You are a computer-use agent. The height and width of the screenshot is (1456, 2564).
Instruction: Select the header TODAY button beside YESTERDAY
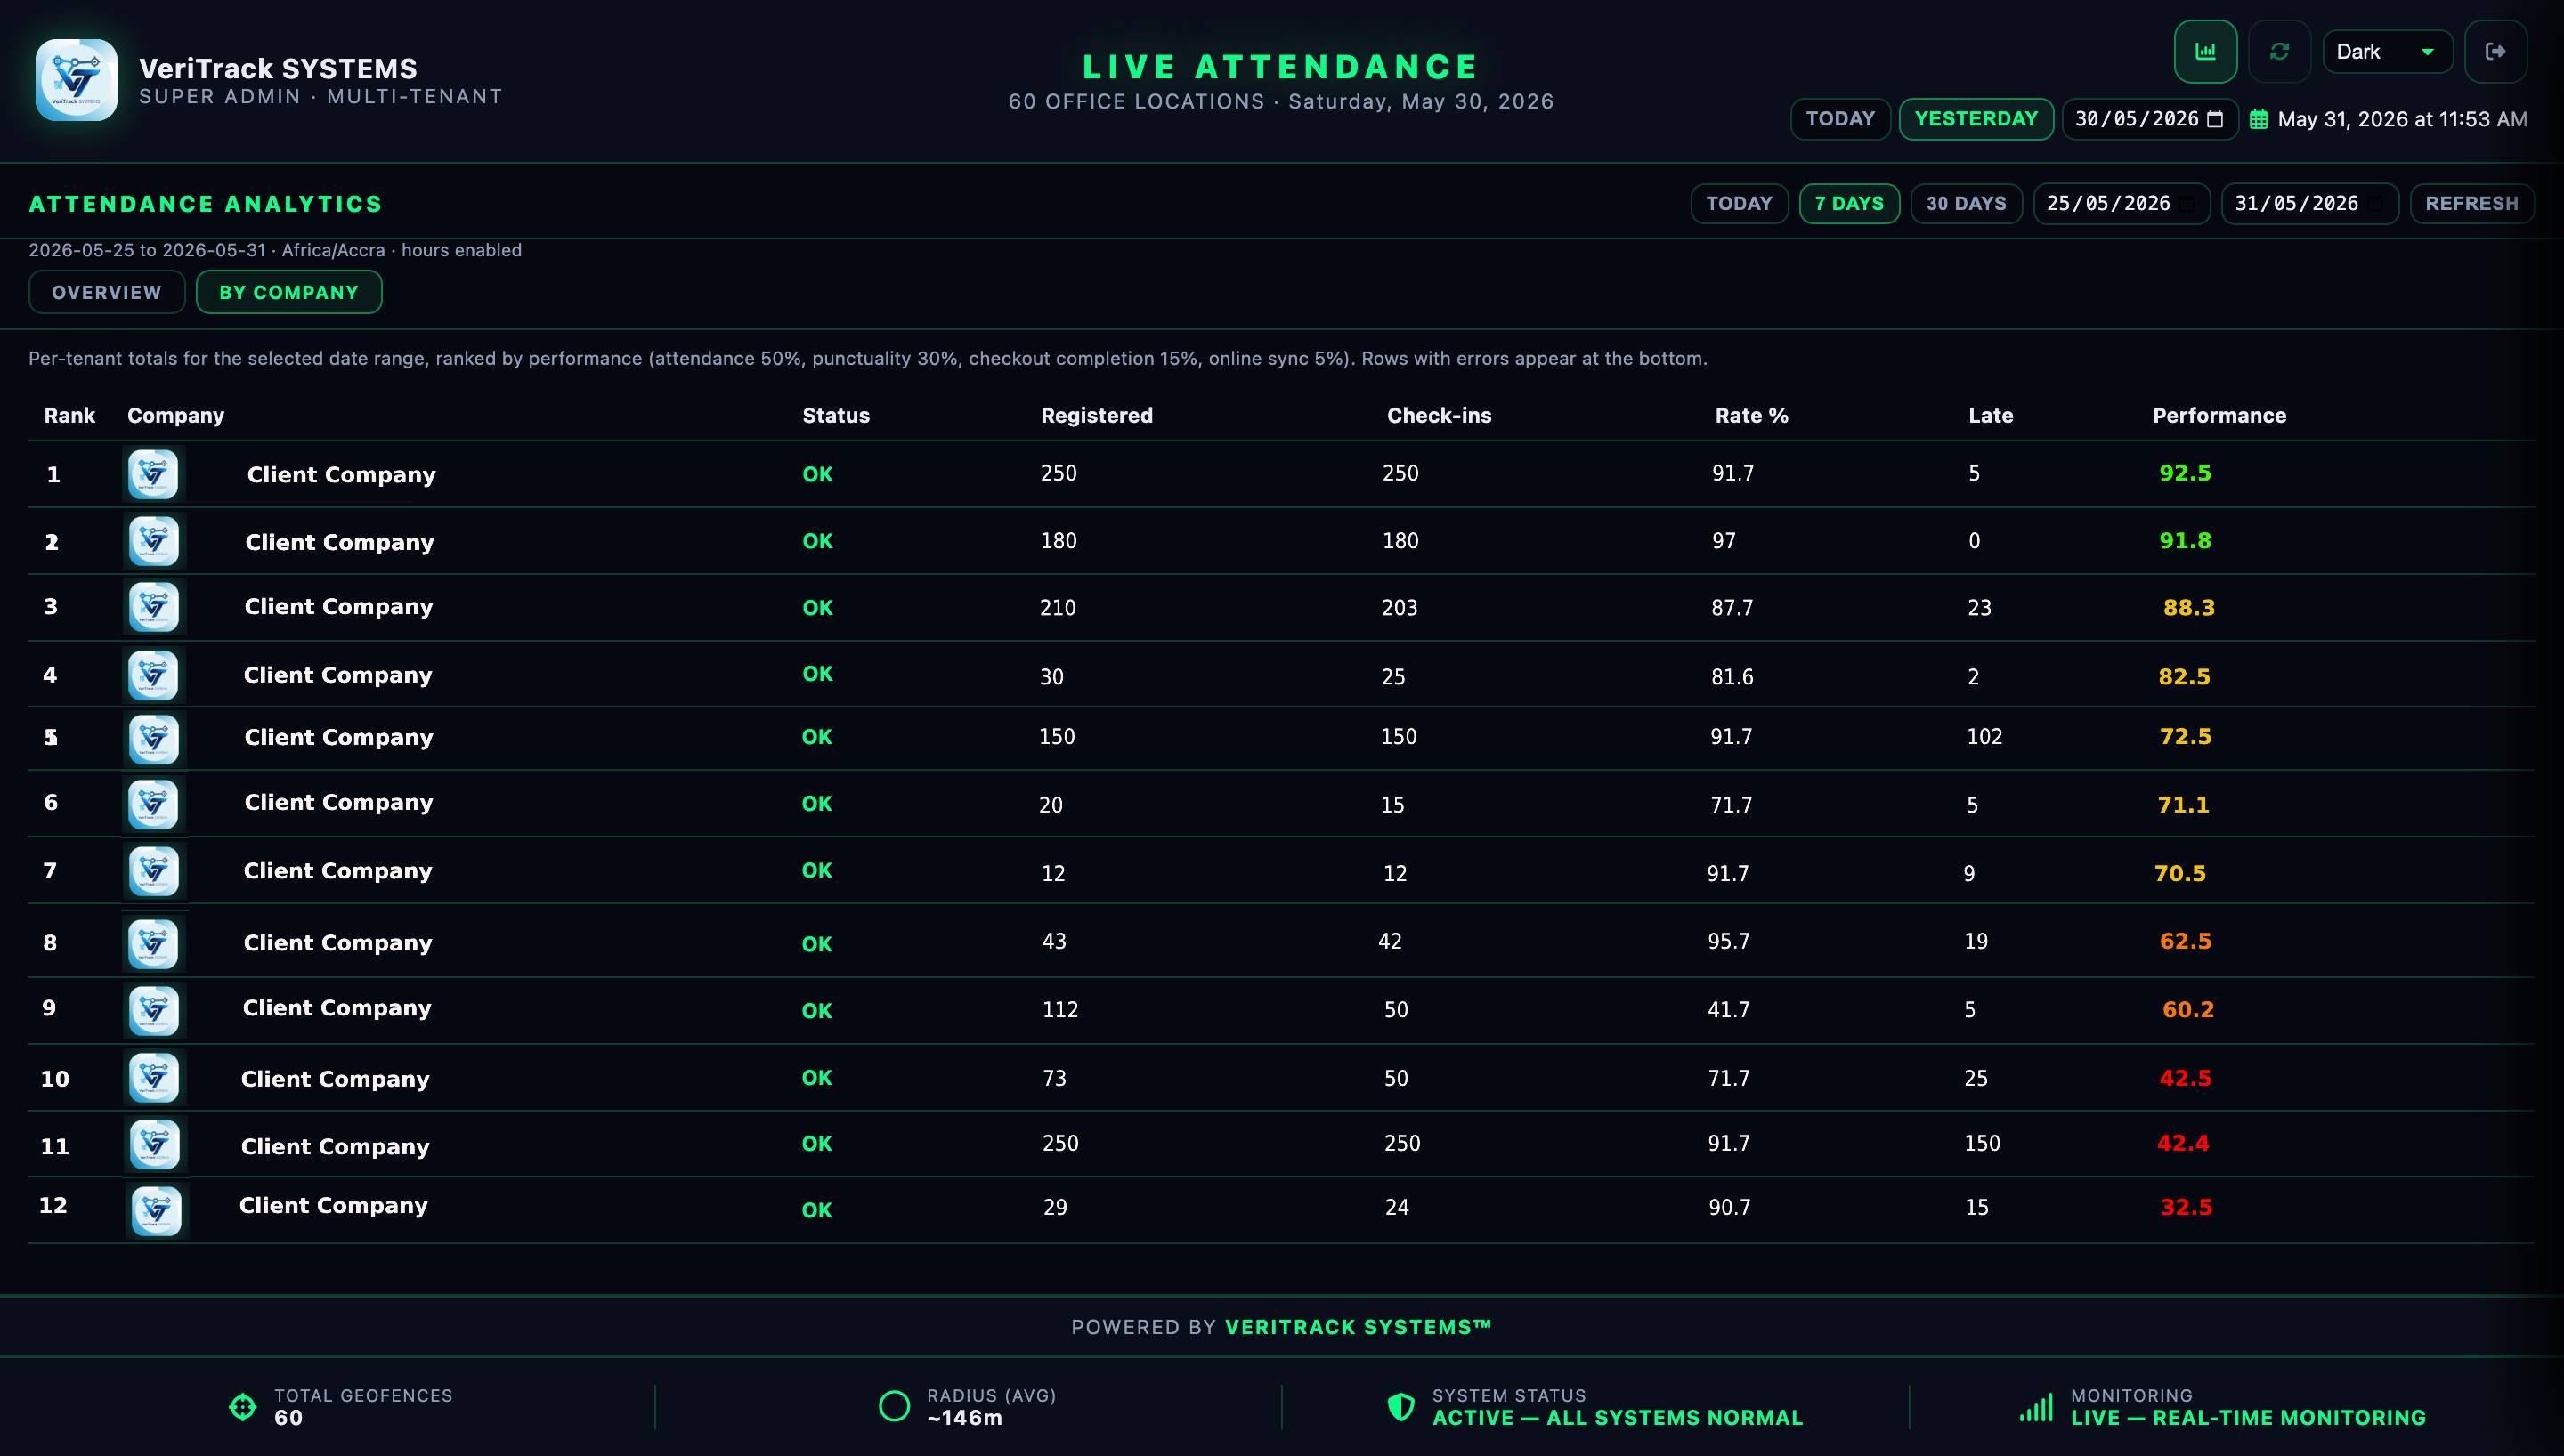(1840, 119)
